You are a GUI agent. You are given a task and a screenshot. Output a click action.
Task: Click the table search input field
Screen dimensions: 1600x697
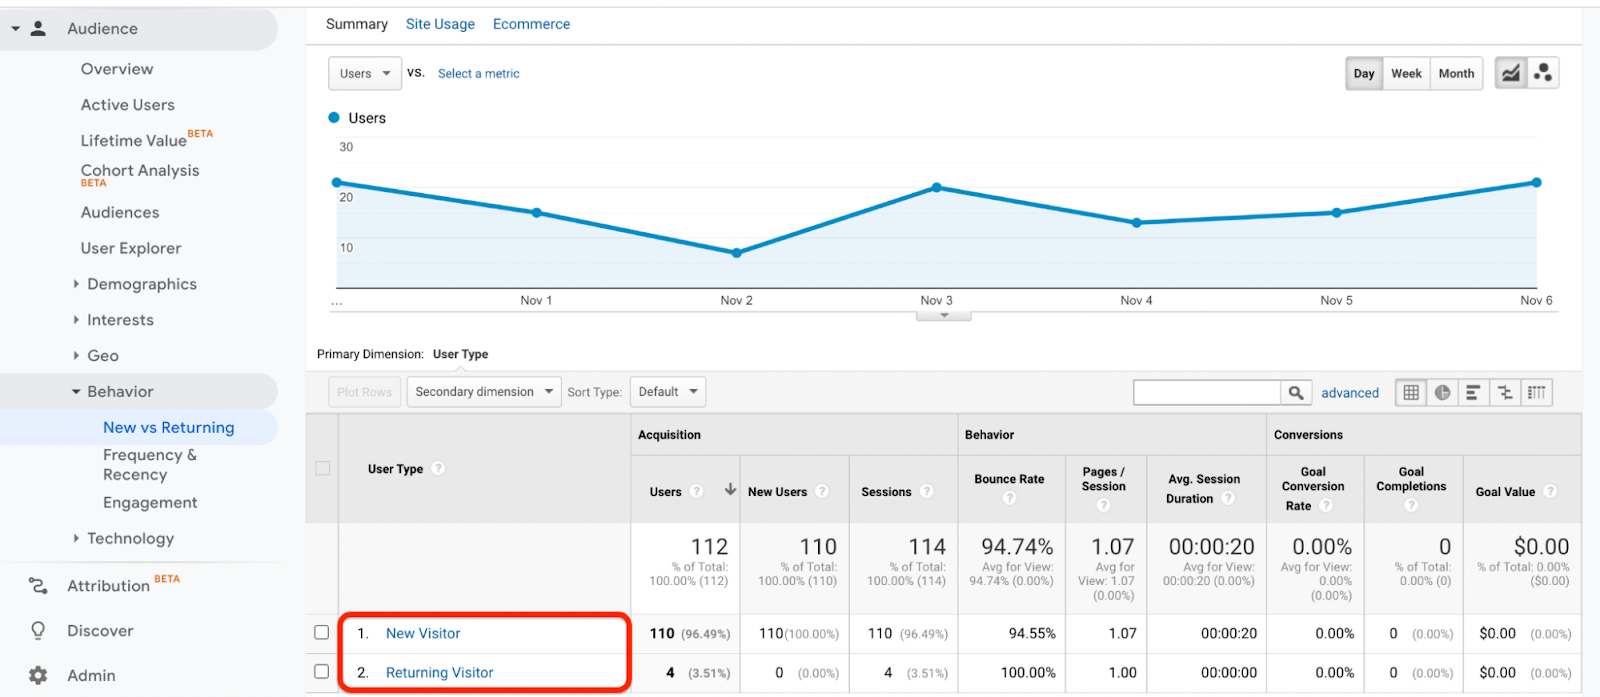pyautogui.click(x=1207, y=393)
